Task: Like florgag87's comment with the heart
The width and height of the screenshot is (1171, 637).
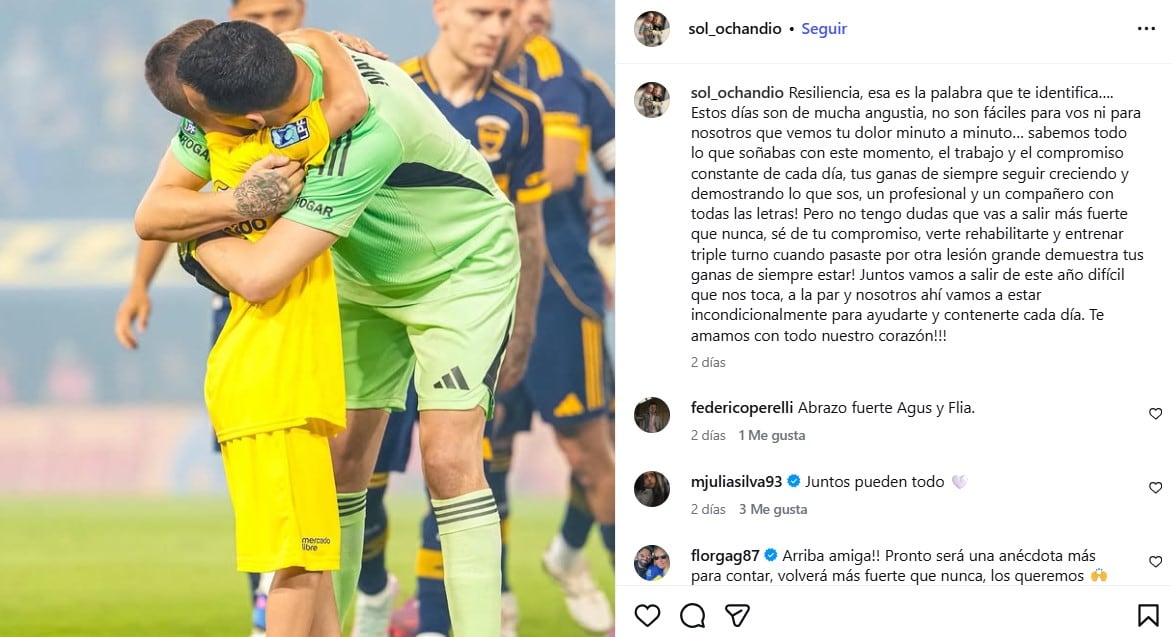Action: click(1155, 562)
